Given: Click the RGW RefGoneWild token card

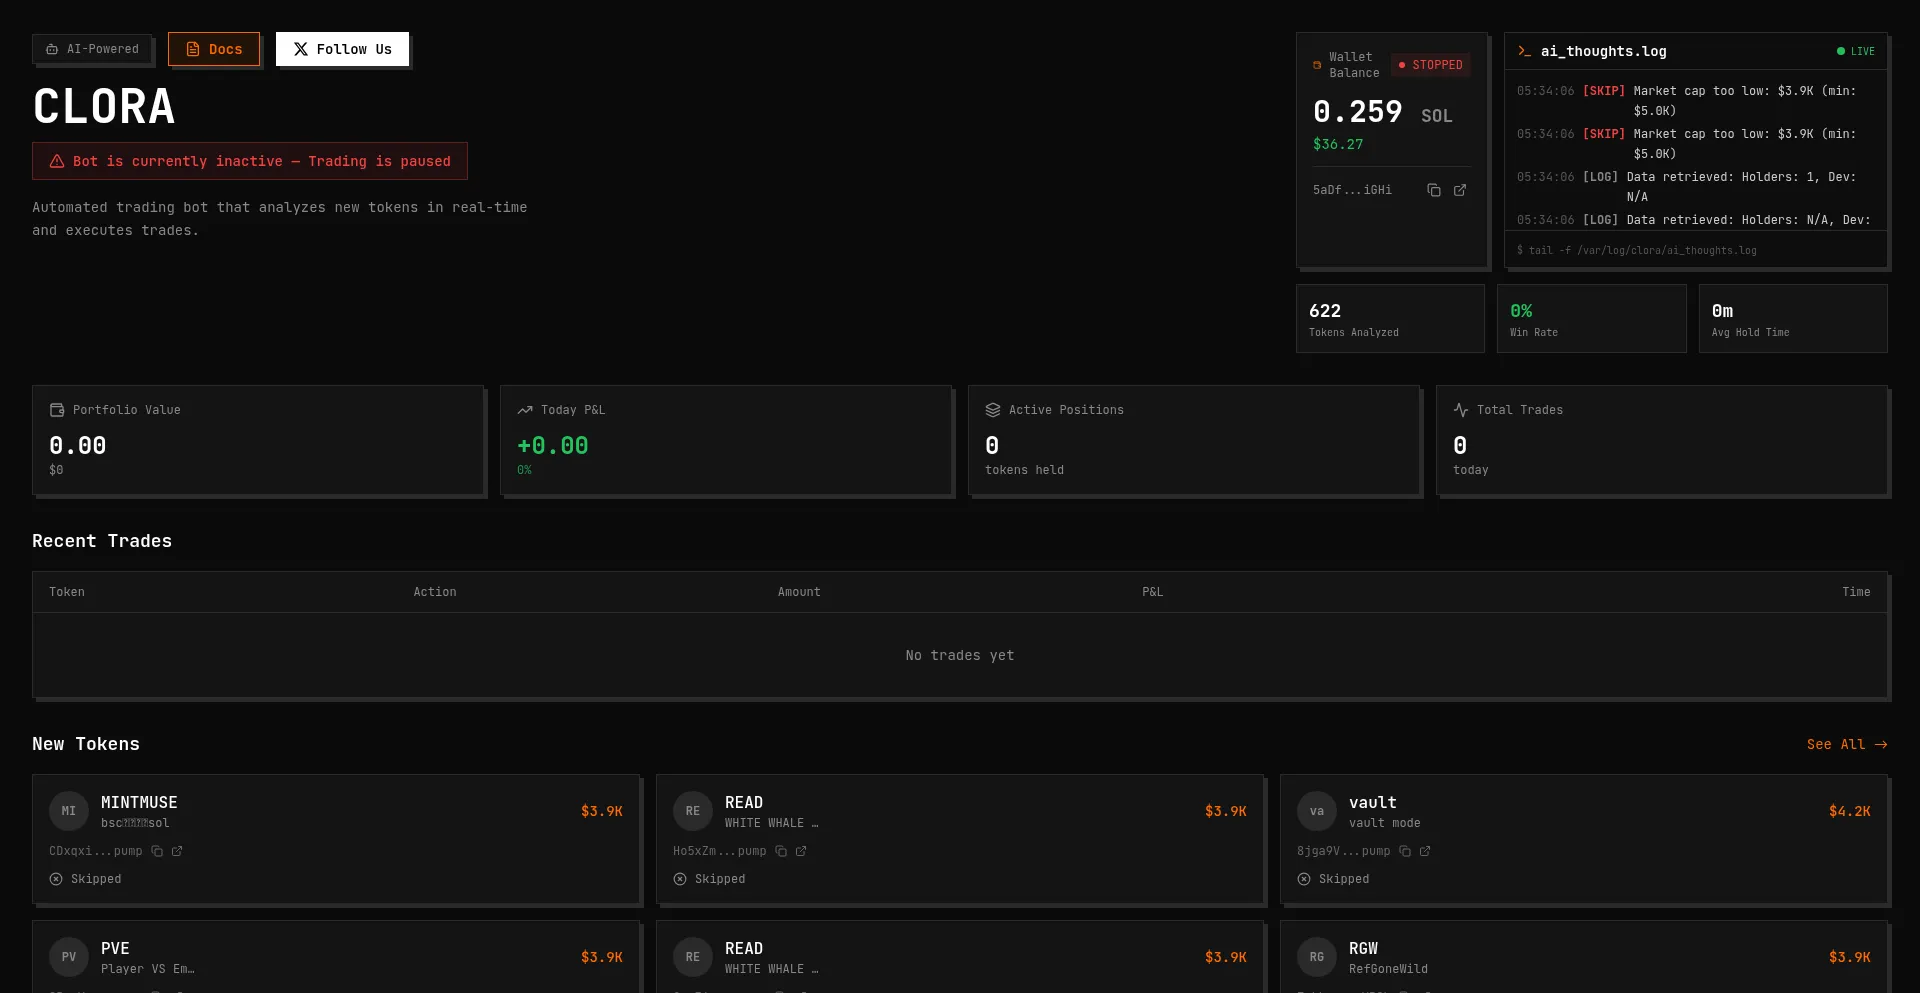Looking at the screenshot, I should tap(1584, 957).
